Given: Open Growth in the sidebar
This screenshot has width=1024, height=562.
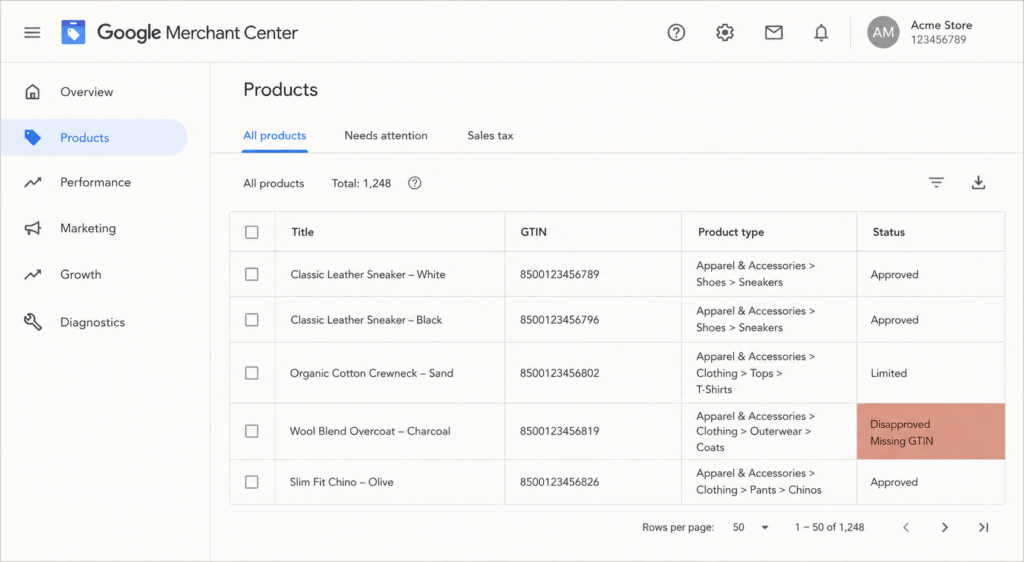Looking at the screenshot, I should (80, 275).
